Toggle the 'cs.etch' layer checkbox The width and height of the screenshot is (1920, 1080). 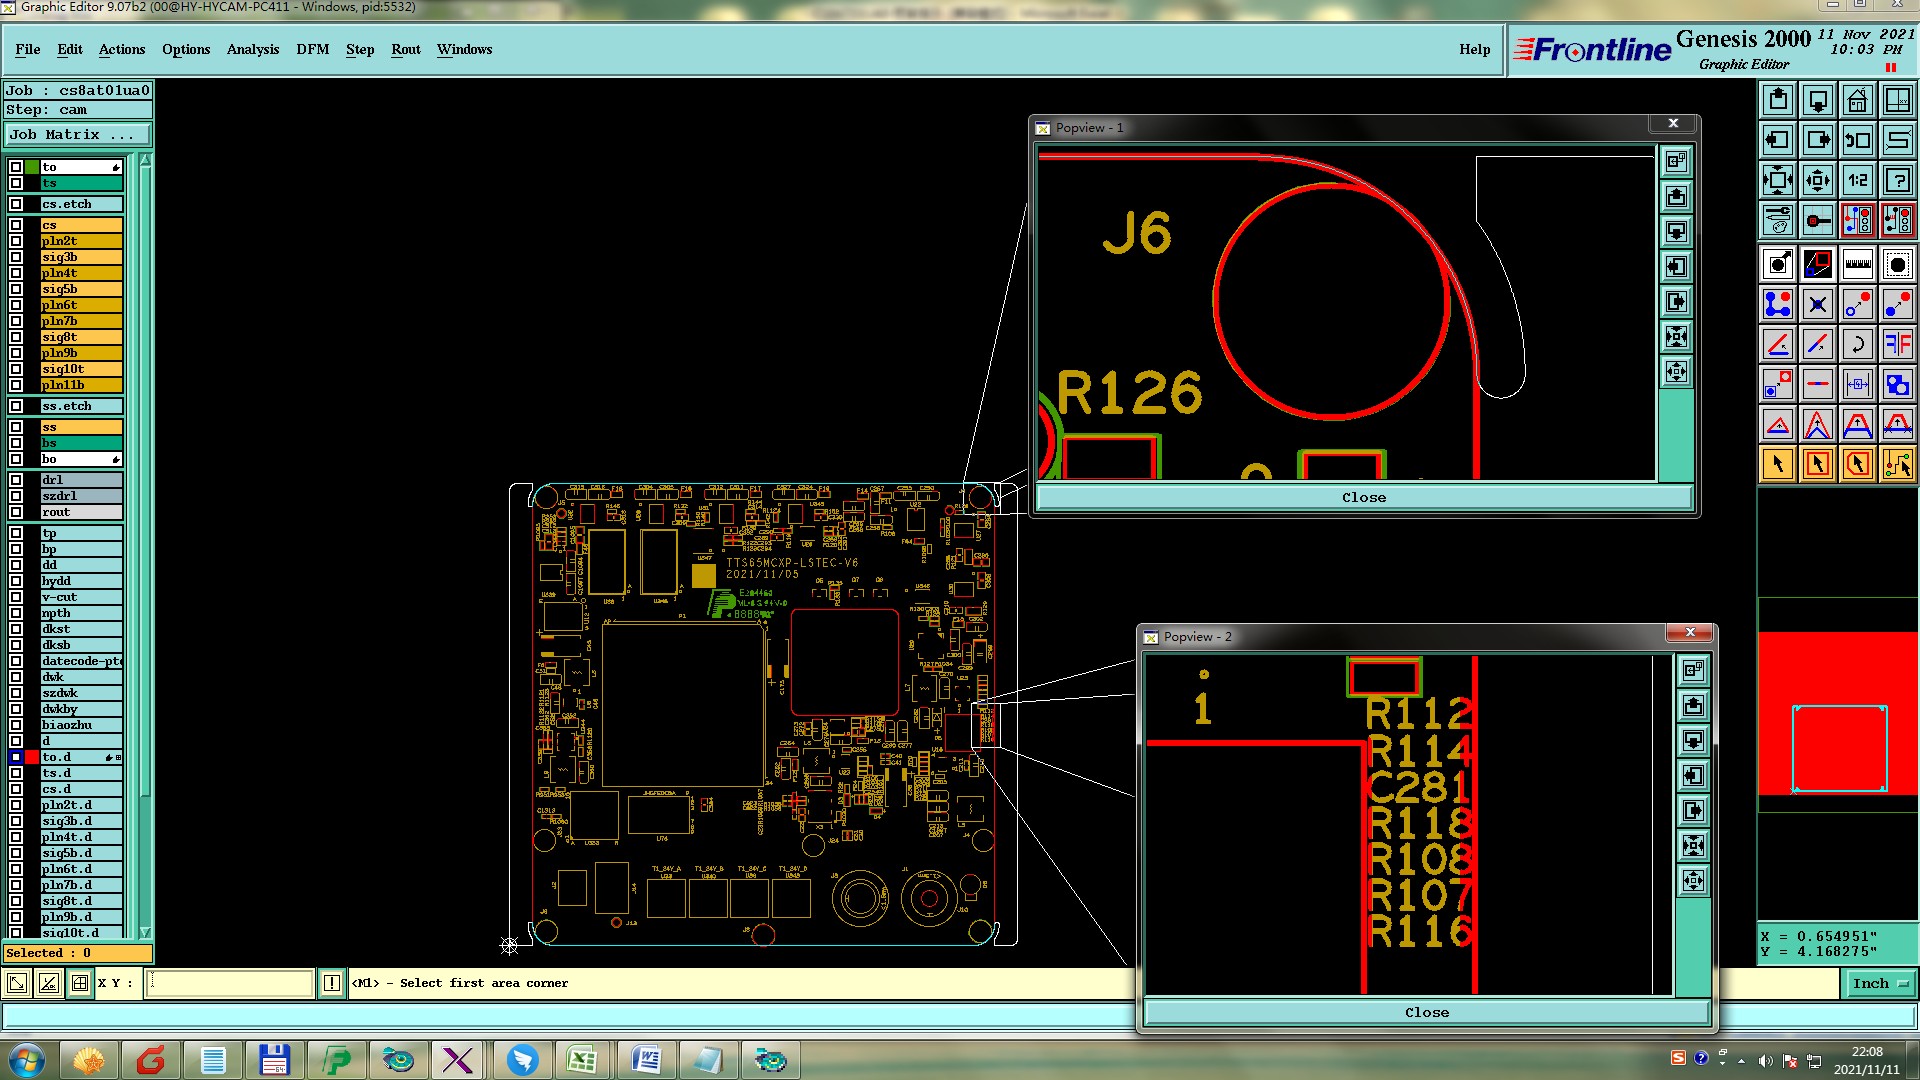coord(16,204)
